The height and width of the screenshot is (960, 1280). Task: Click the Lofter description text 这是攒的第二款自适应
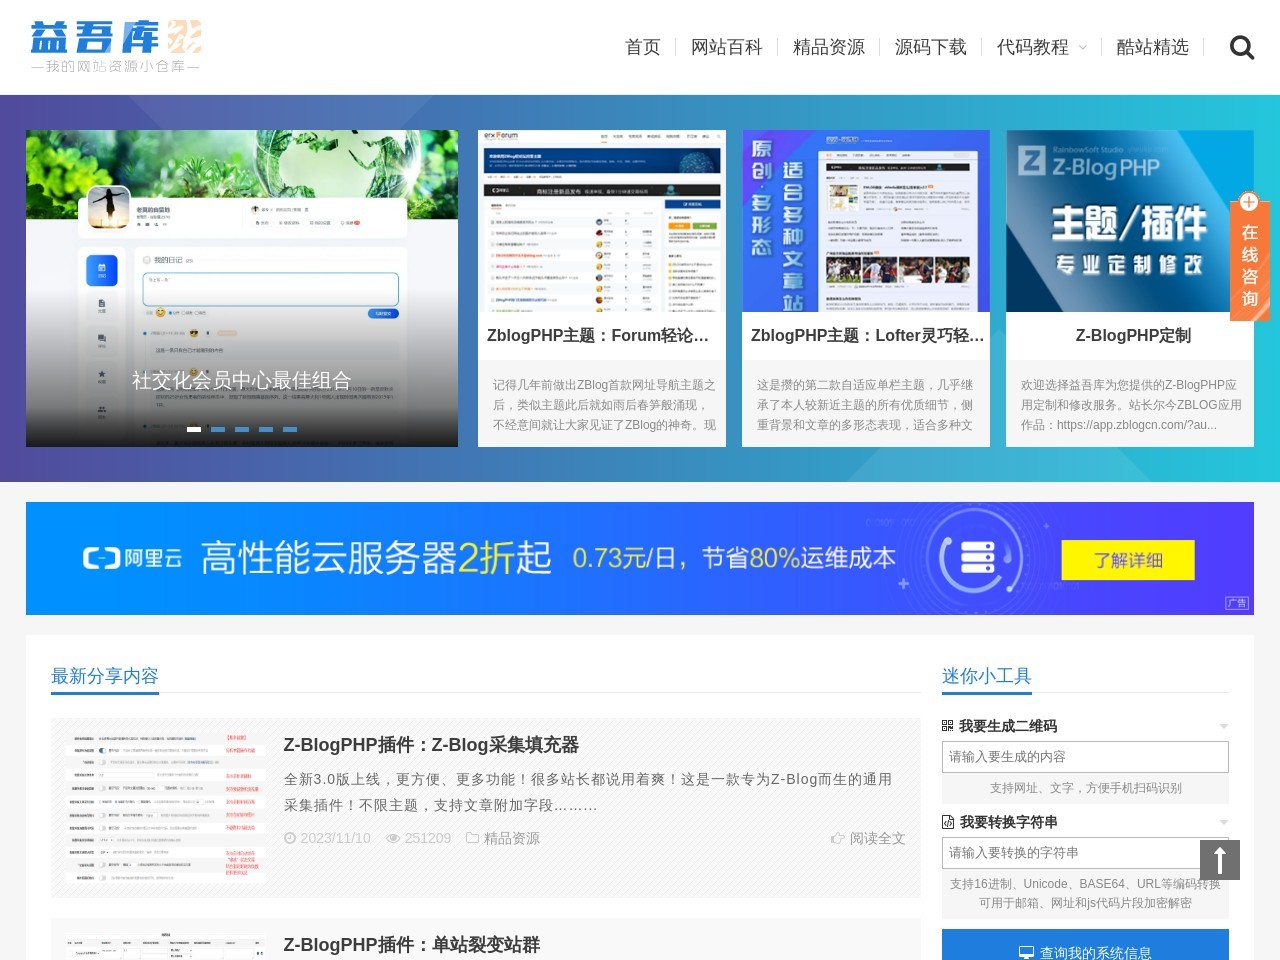tap(865, 405)
